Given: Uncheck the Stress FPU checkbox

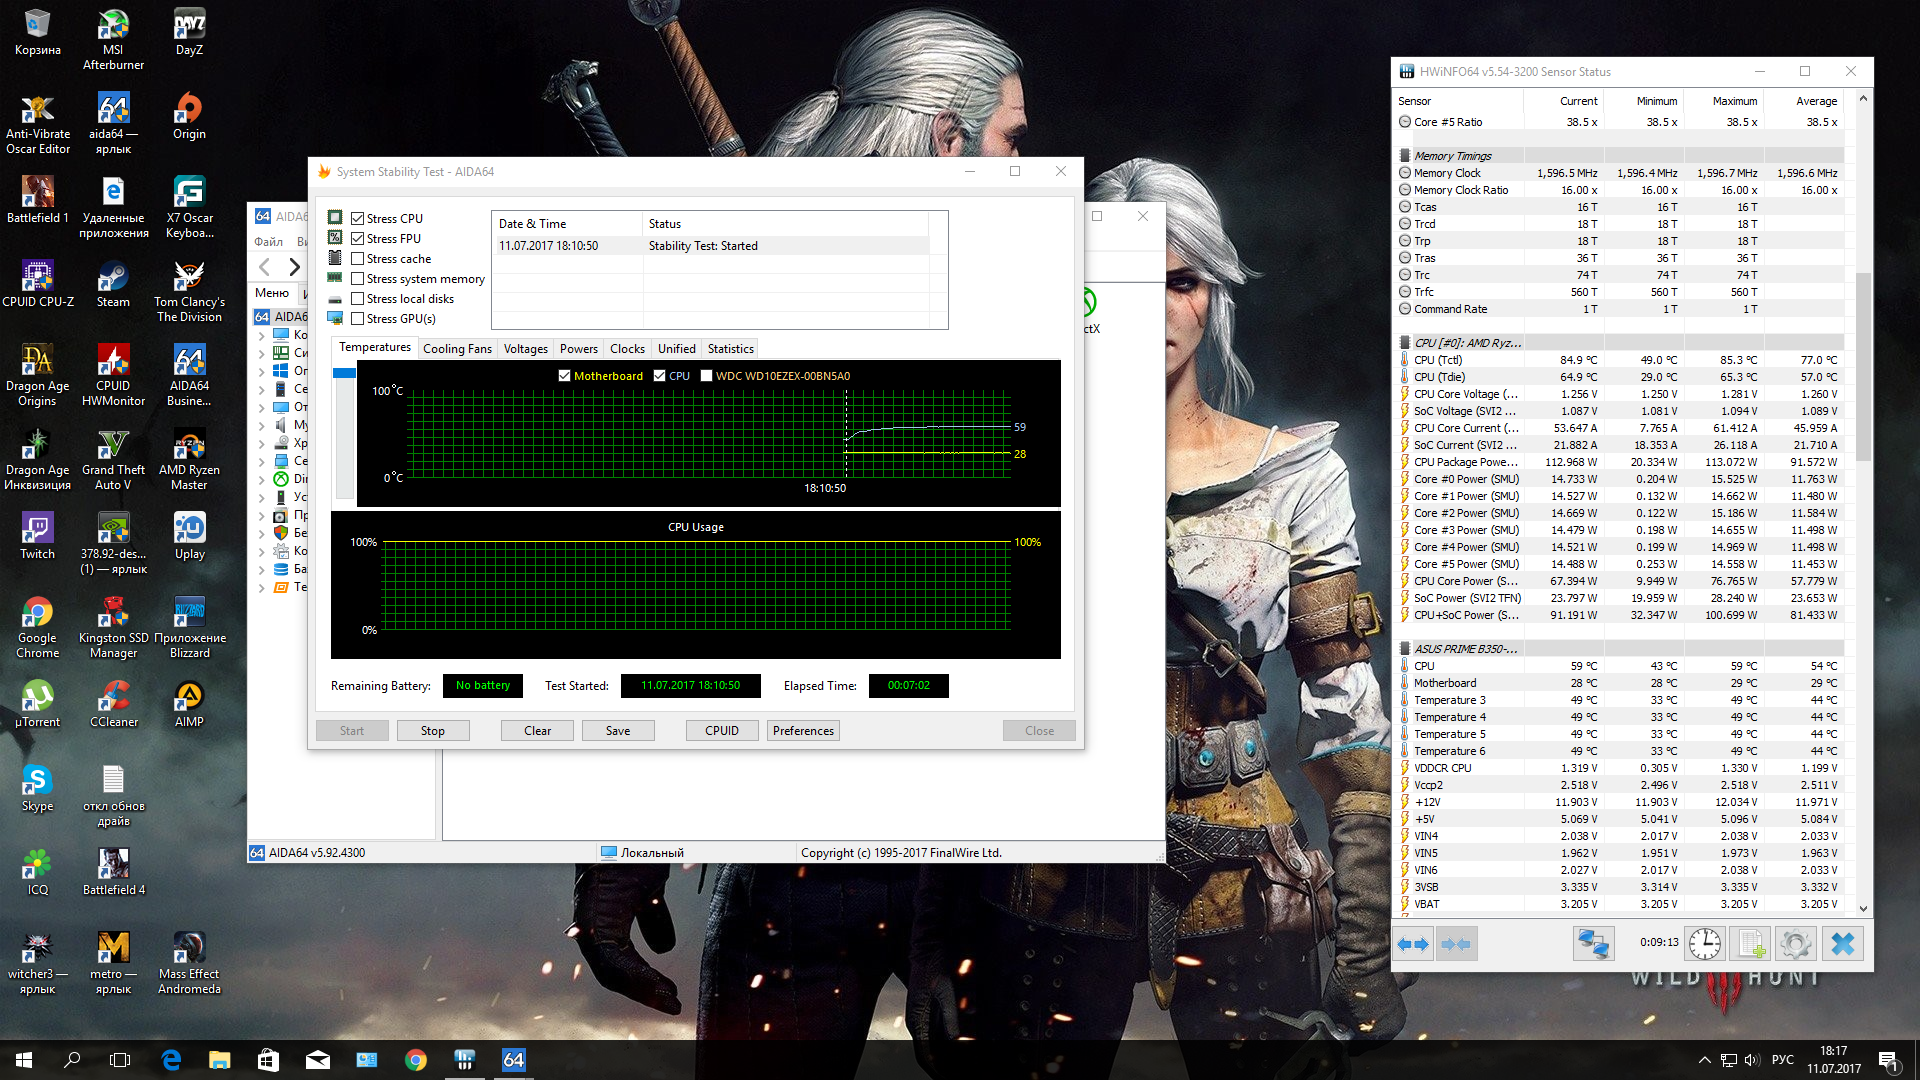Looking at the screenshot, I should click(x=357, y=239).
